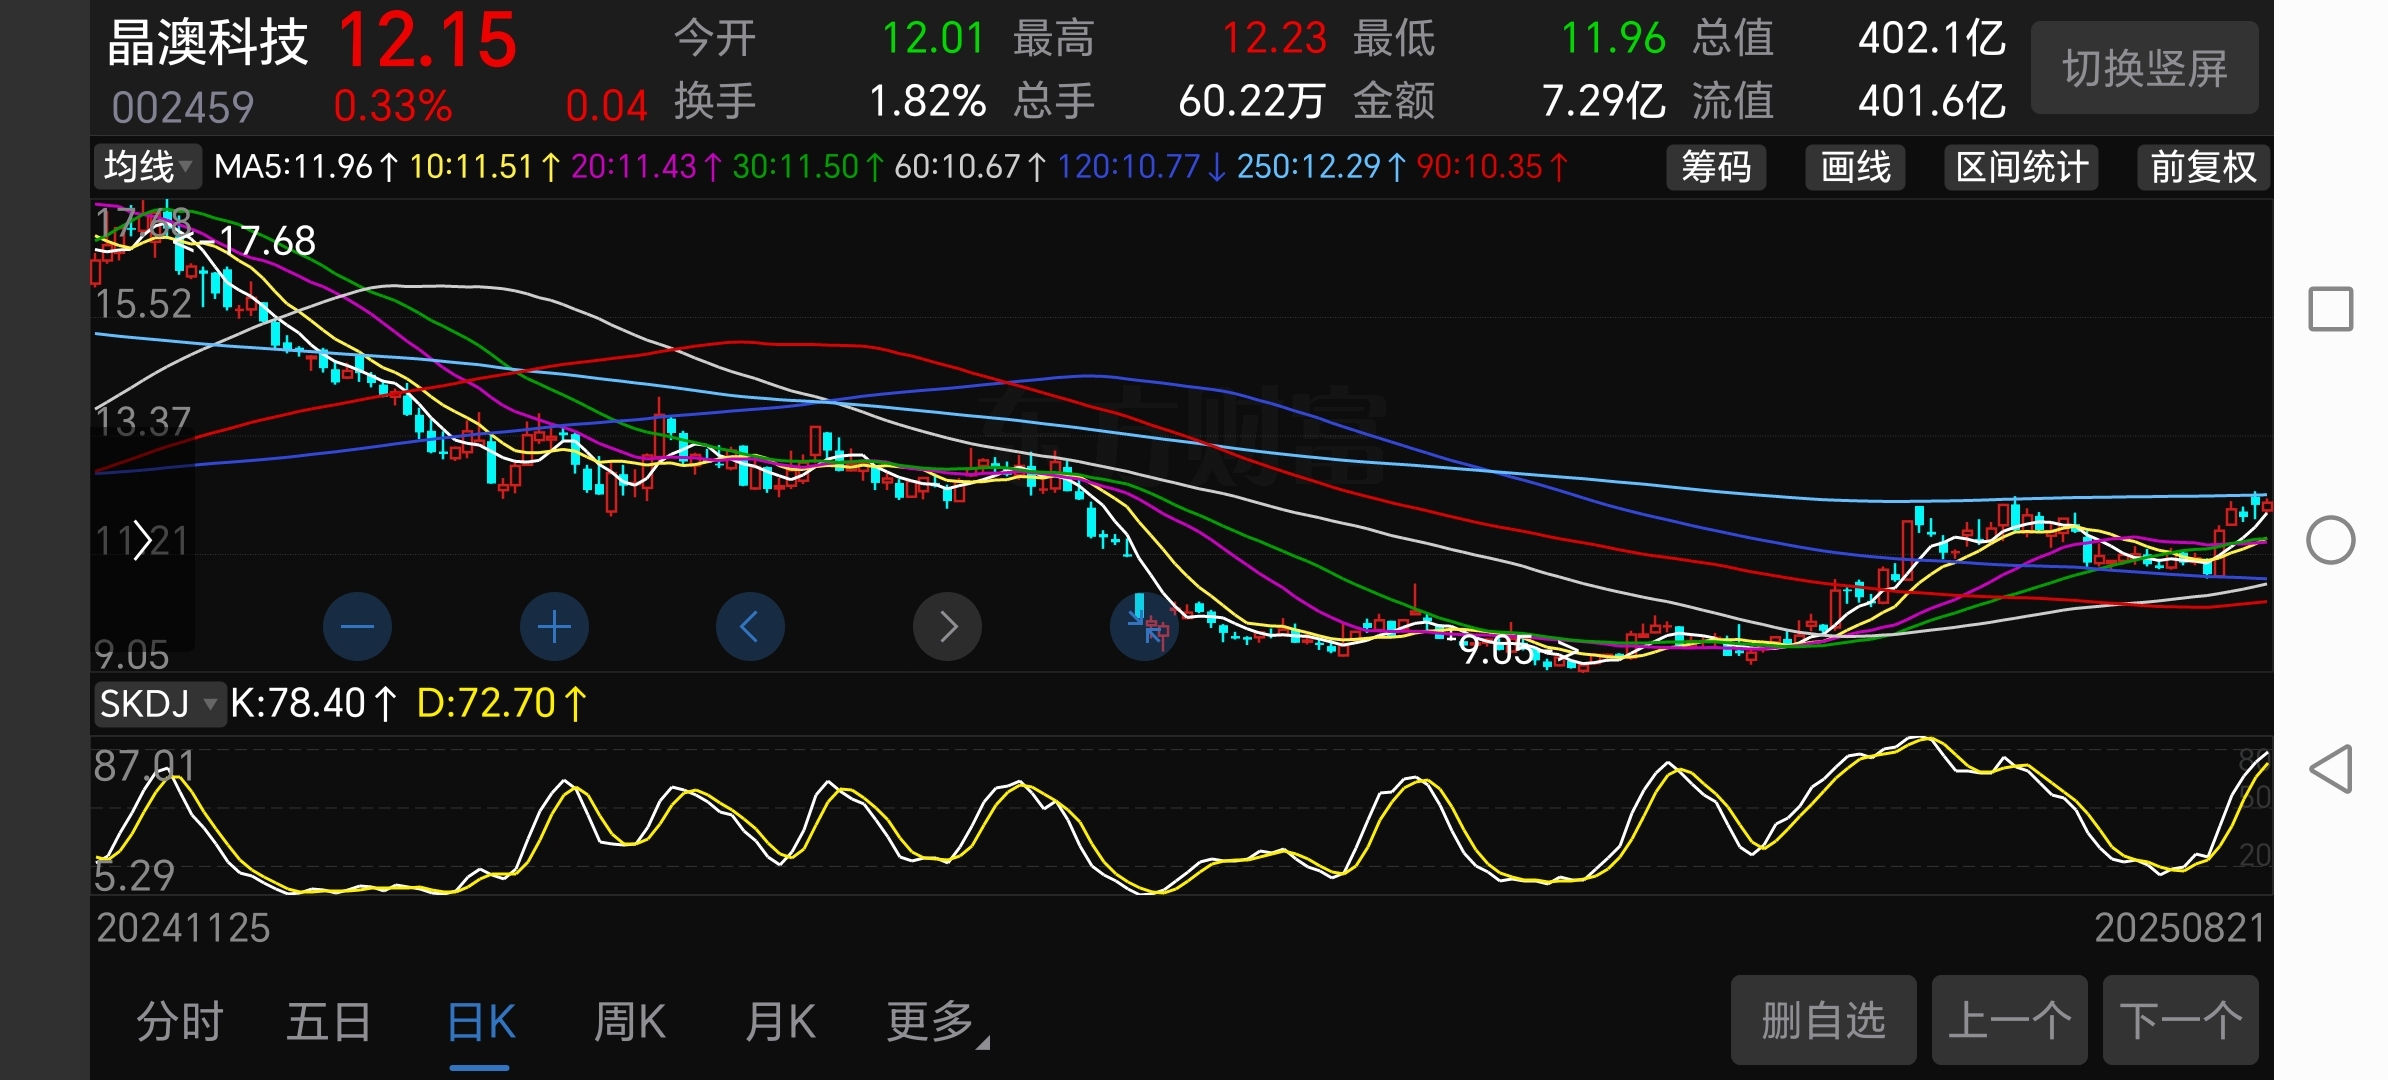Tap the 最高 12.23 value
The image size is (2388, 1080).
coord(1274,38)
